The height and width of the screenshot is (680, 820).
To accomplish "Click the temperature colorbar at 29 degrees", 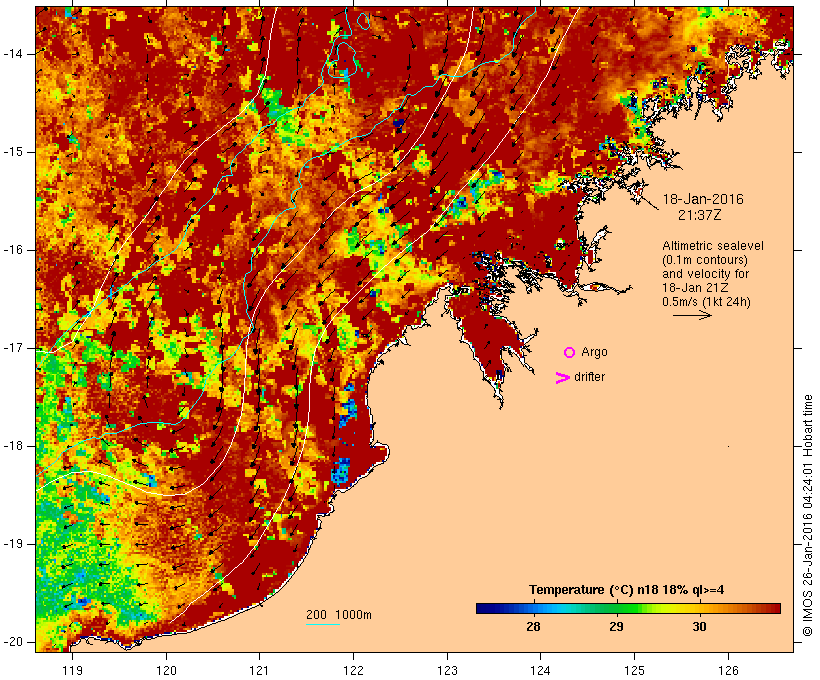I will click(x=617, y=608).
